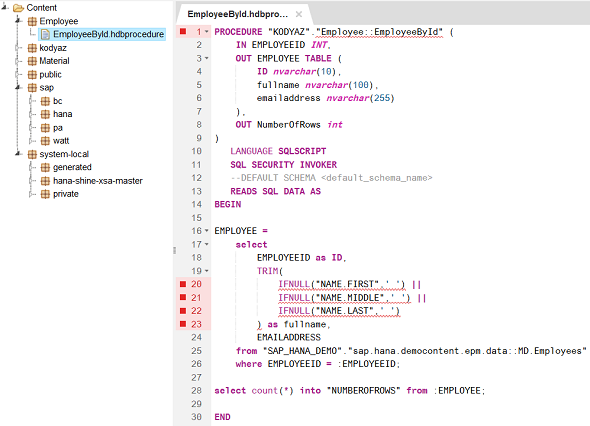Click the generated package icon
590x426 pixels.
45,167
